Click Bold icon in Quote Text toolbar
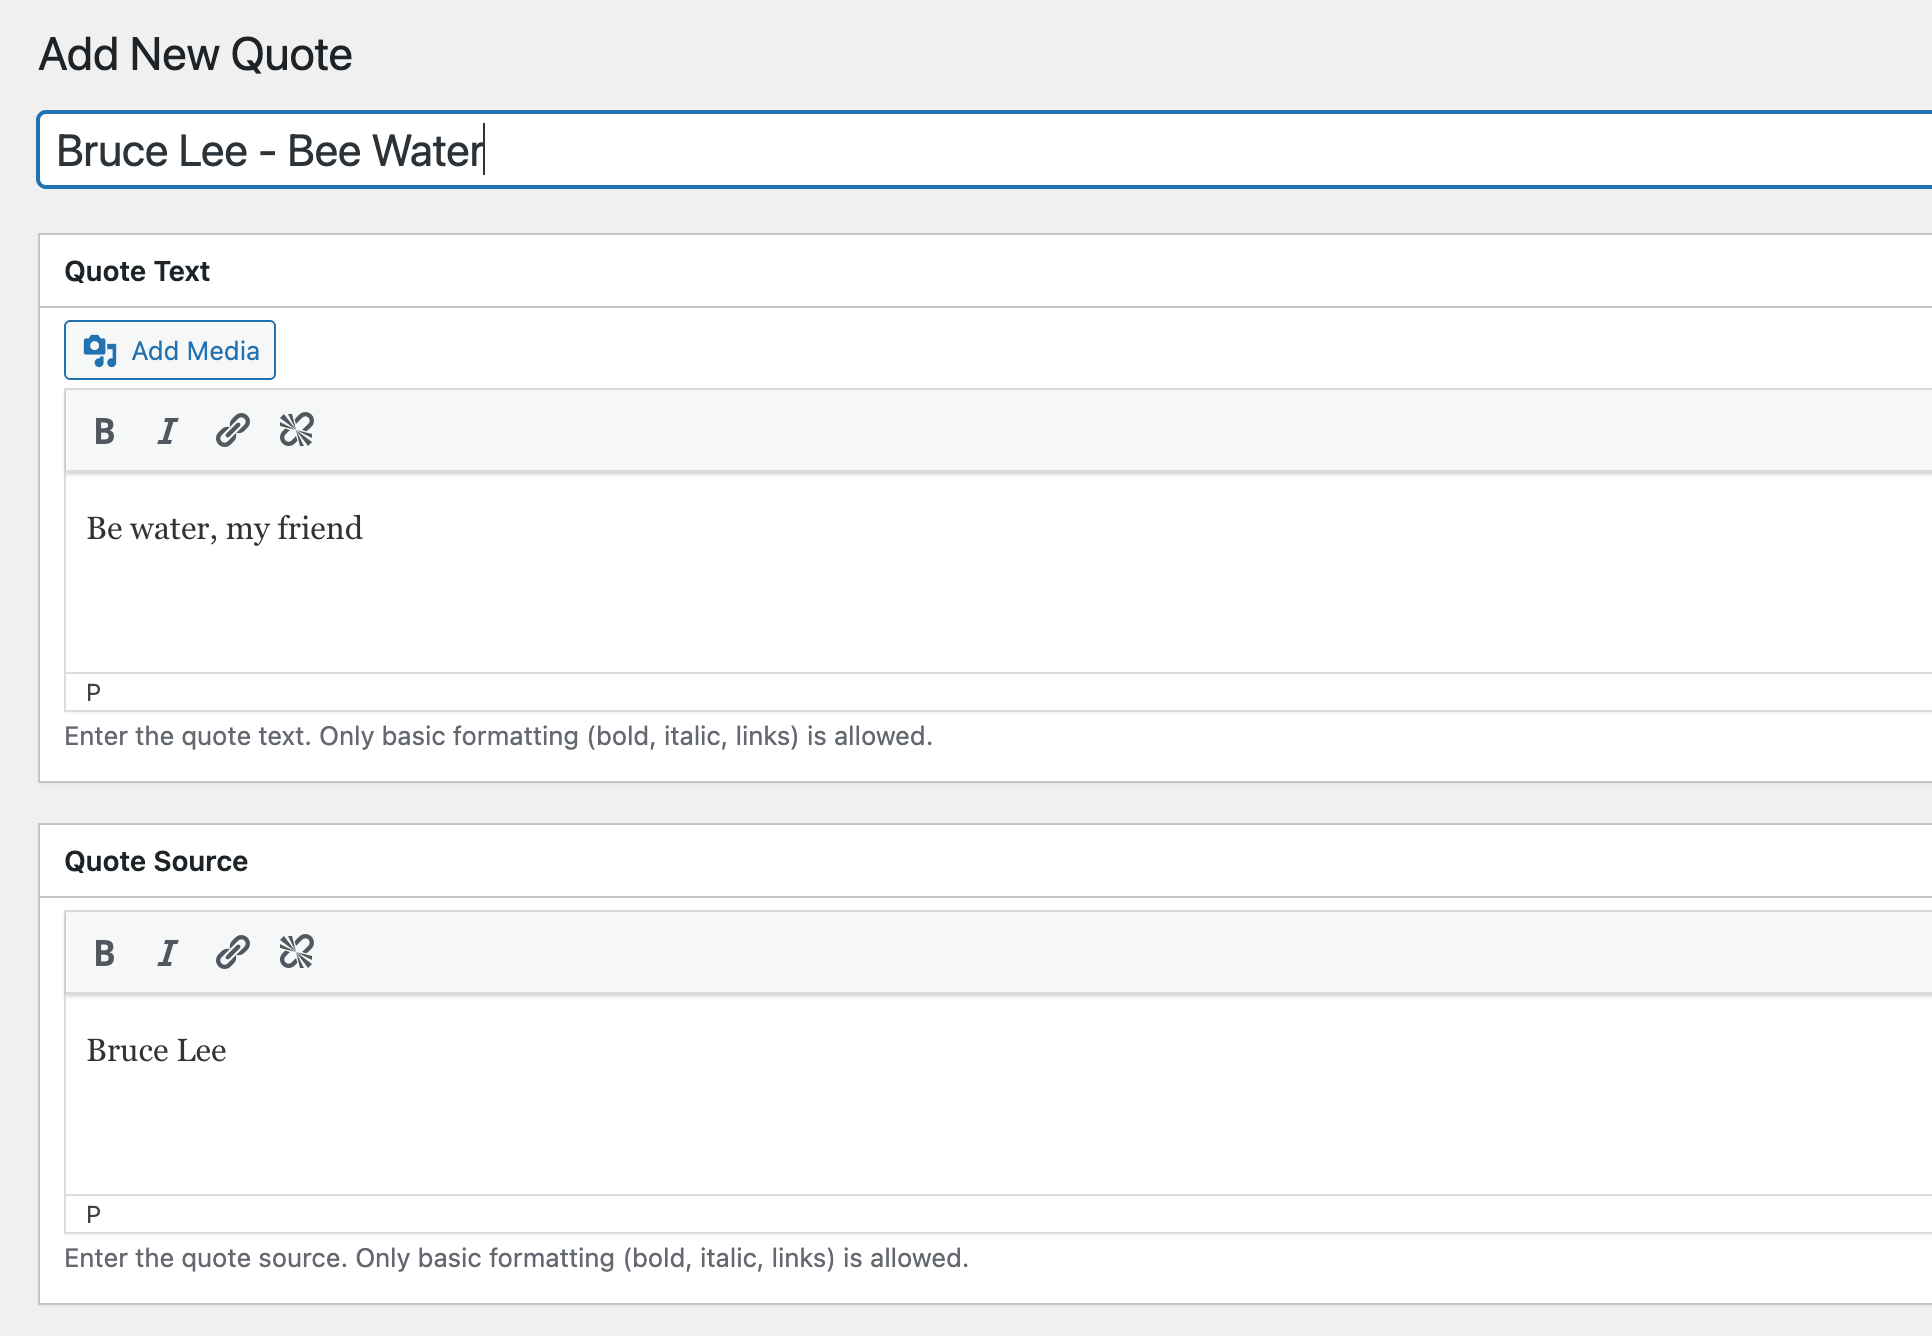The image size is (1932, 1336). [x=104, y=431]
